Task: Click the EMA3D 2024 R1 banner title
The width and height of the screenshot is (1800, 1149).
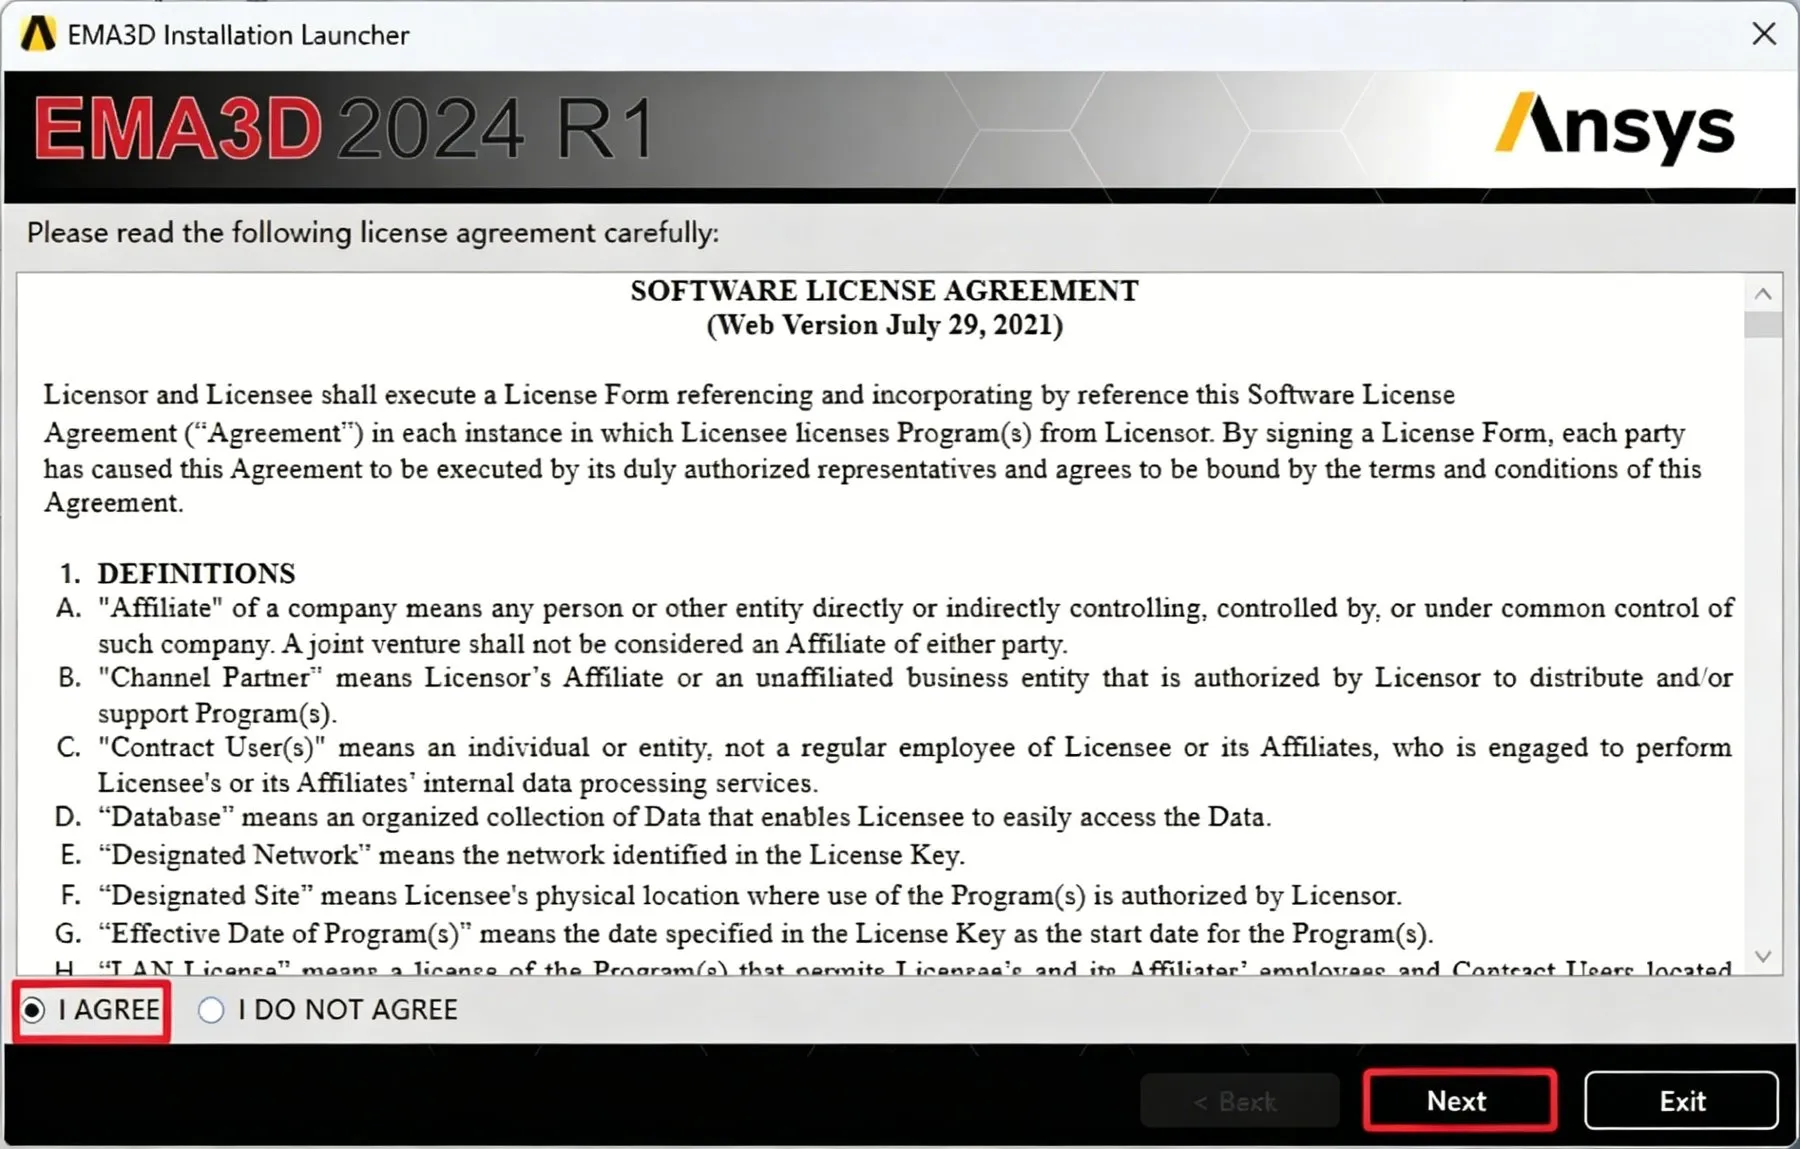Action: [x=346, y=129]
